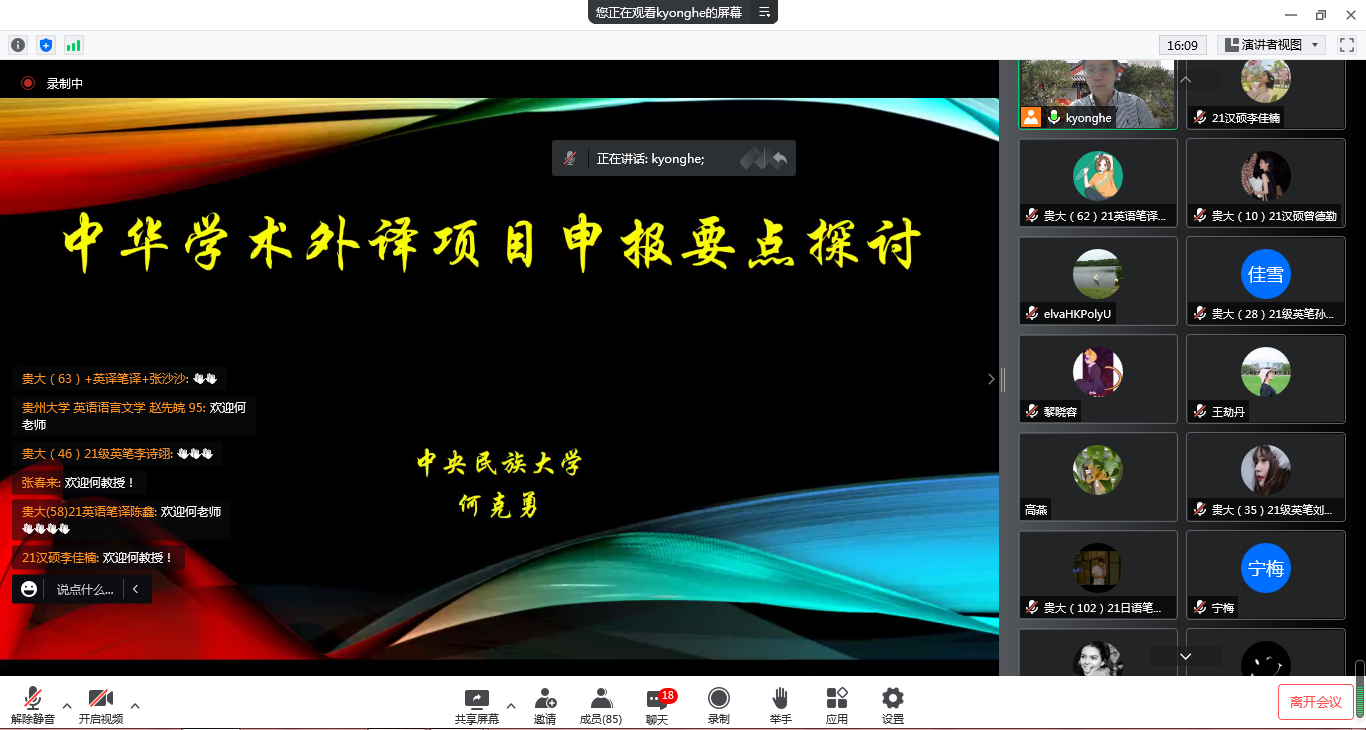1366x730 pixels.
Task: Click chat message from 张沙沙
Action: [x=120, y=379]
